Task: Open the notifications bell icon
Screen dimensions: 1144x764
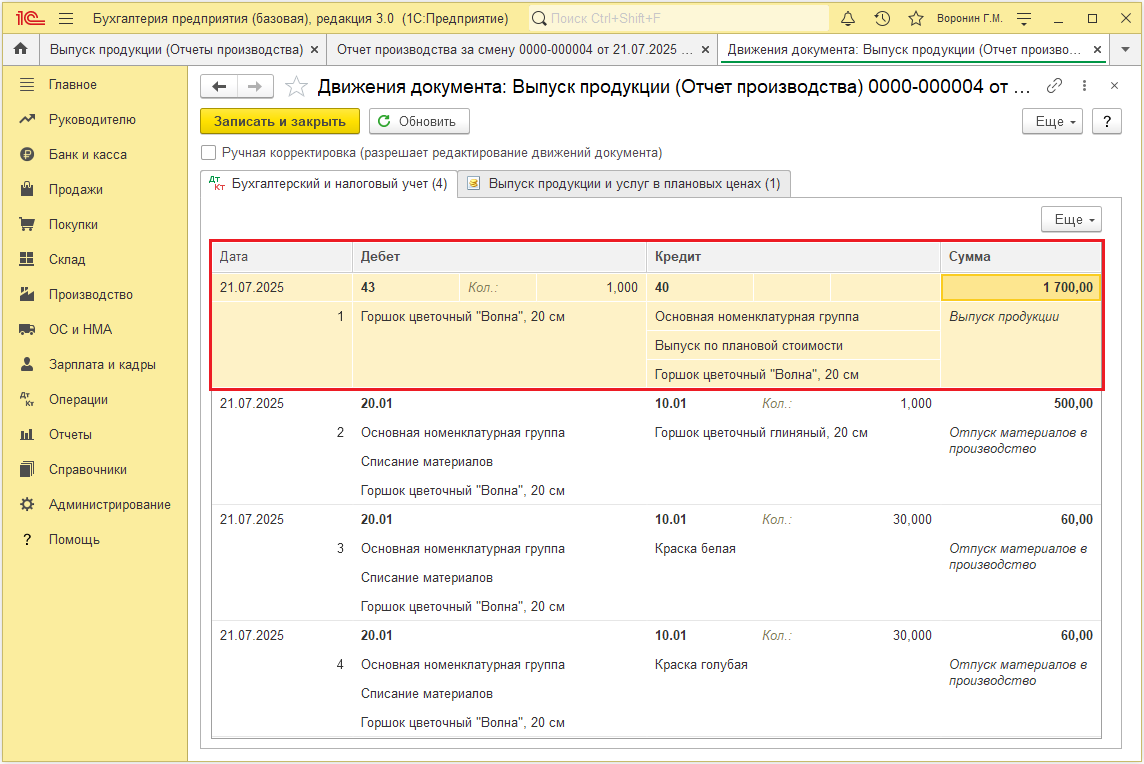Action: (x=847, y=19)
